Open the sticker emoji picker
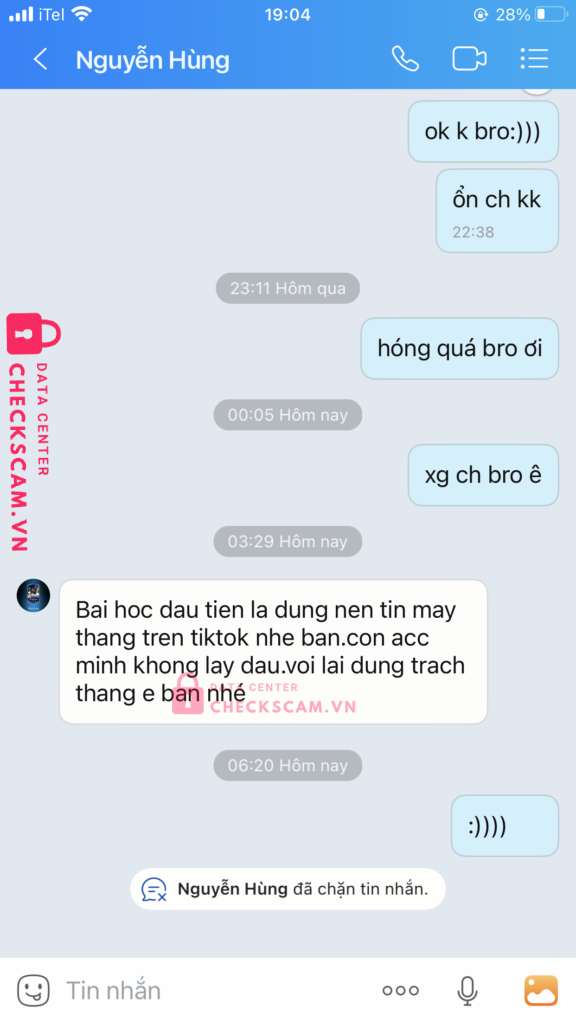This screenshot has height=1024, width=576. (33, 990)
